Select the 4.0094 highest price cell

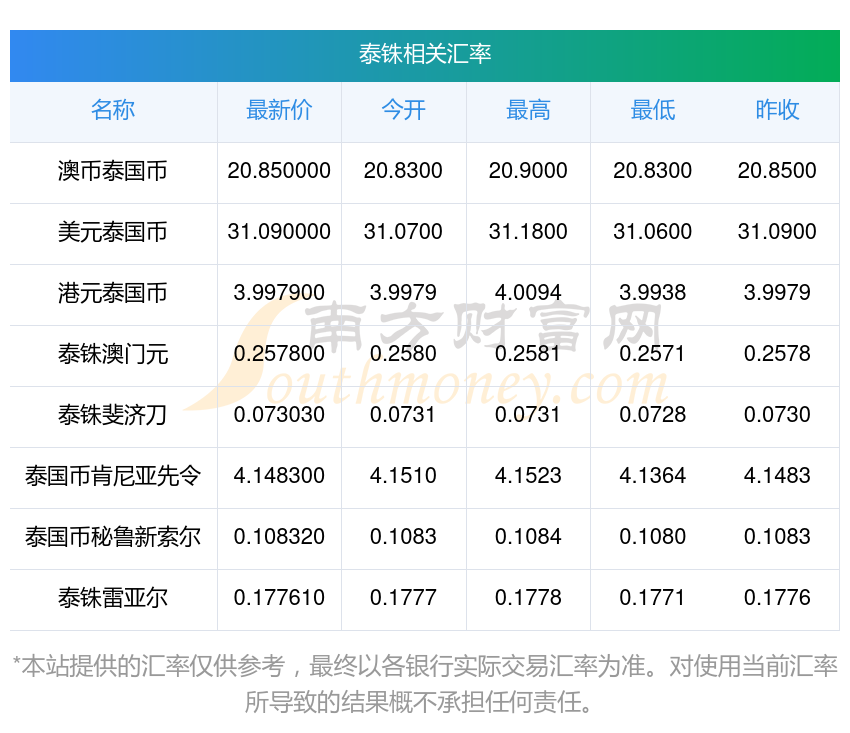(x=528, y=293)
